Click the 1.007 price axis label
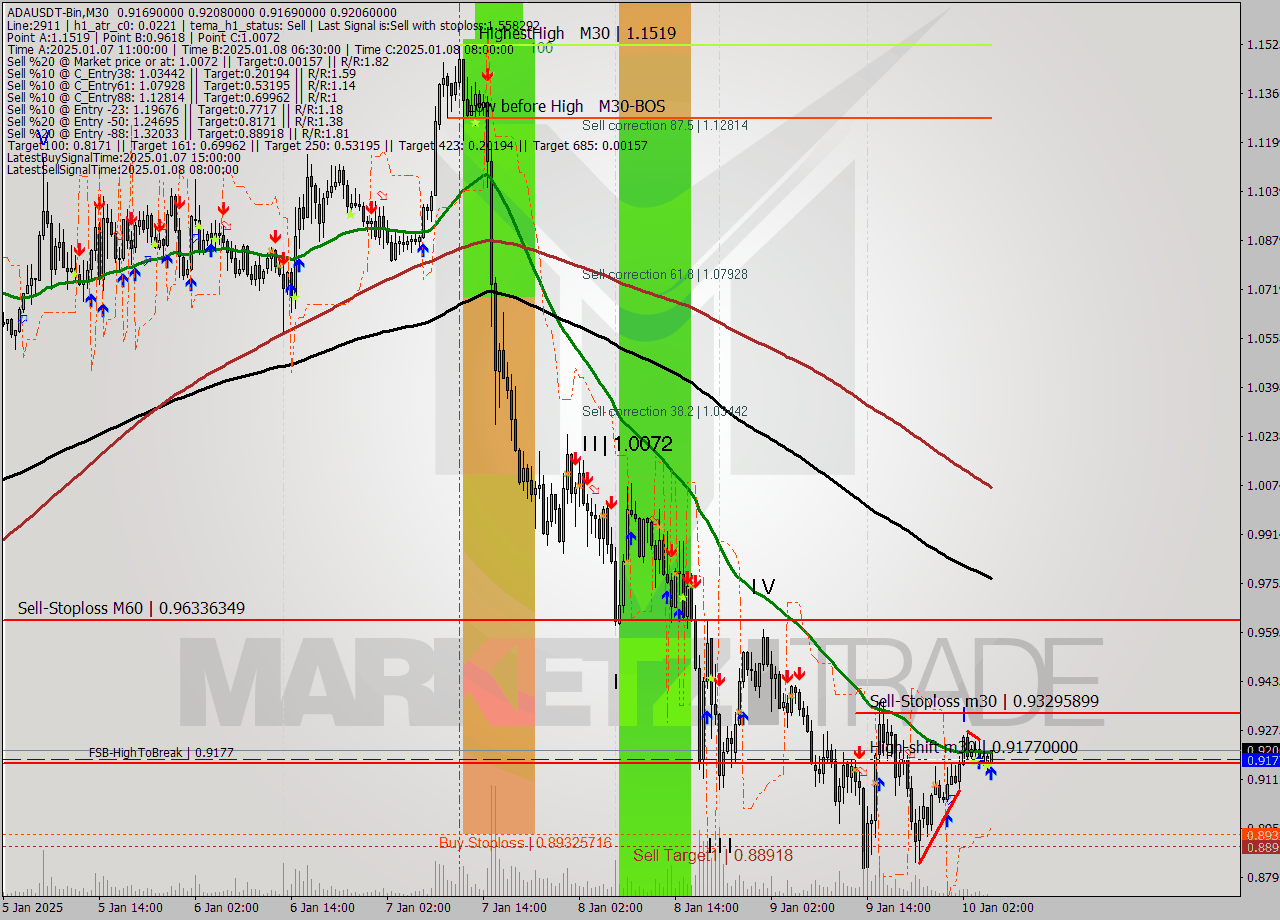This screenshot has width=1280, height=920. (1262, 485)
